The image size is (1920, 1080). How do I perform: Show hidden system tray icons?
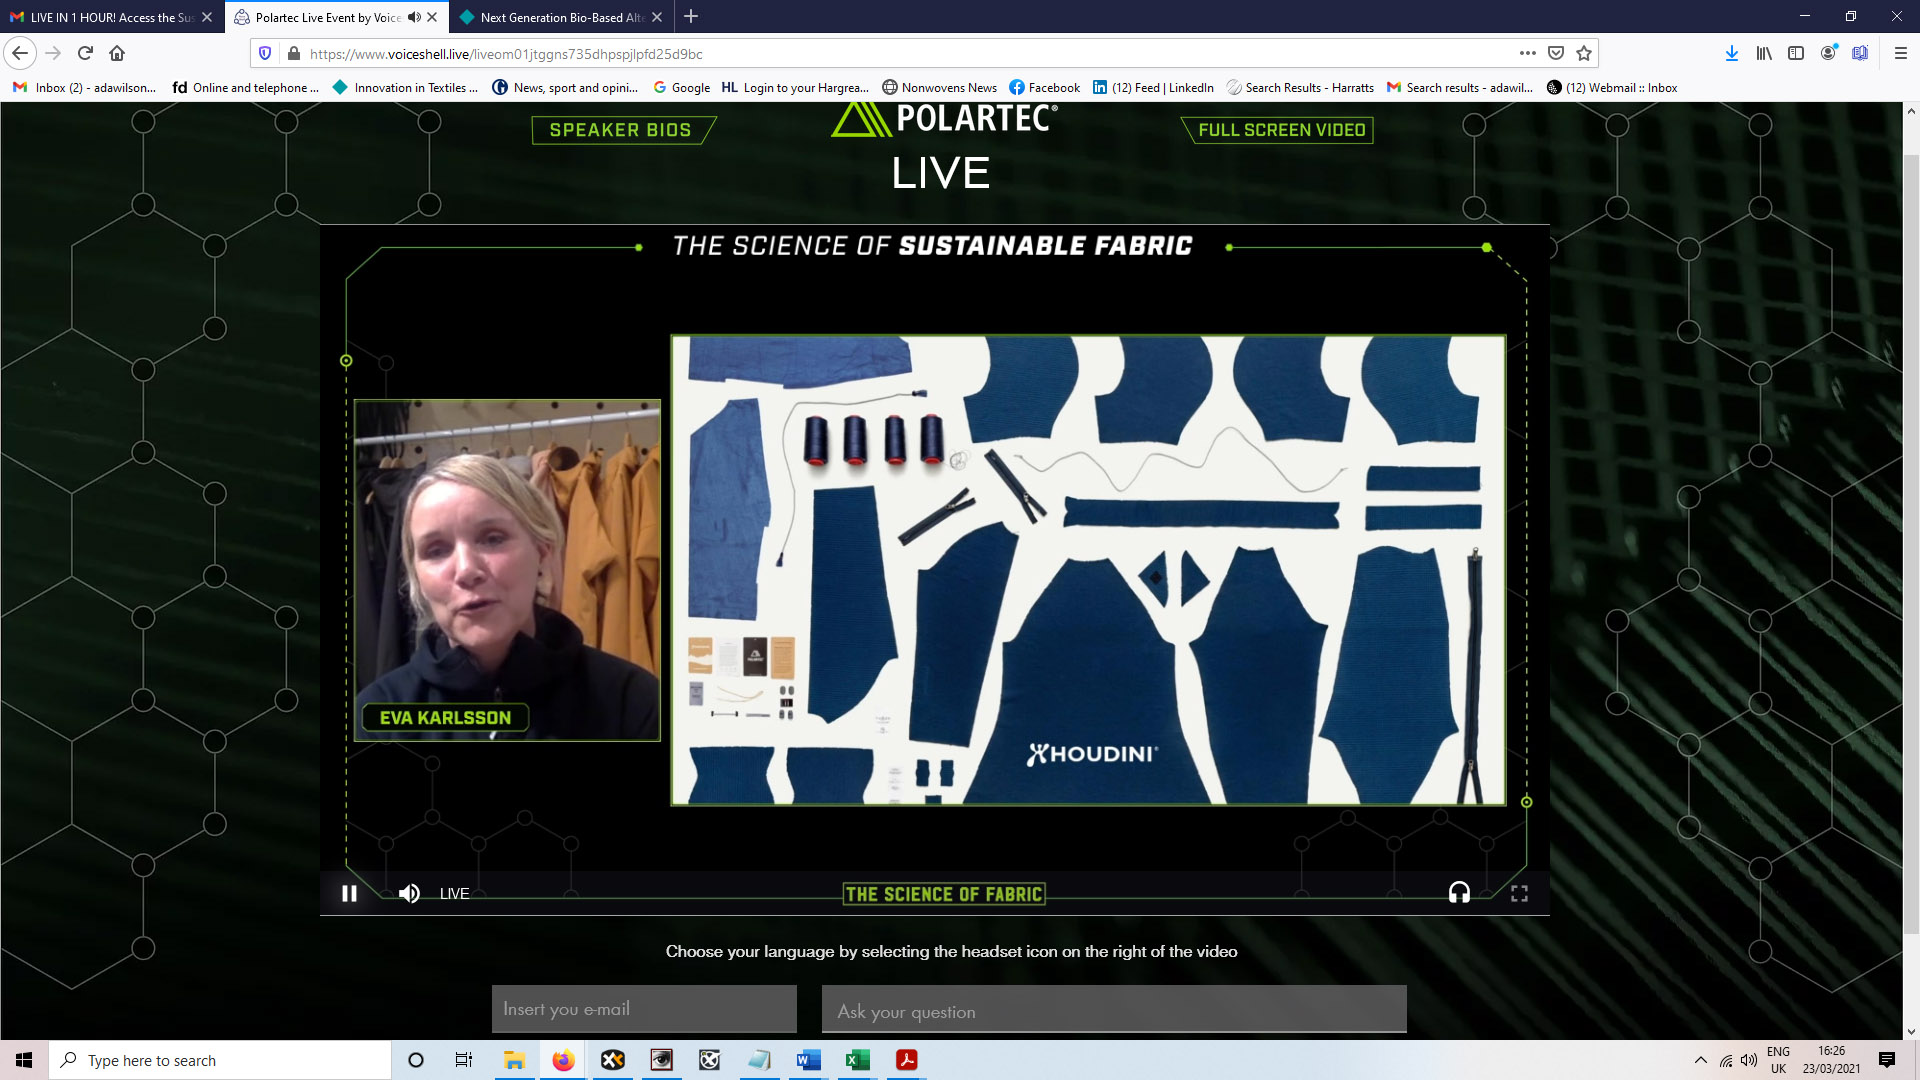[x=1700, y=1060]
